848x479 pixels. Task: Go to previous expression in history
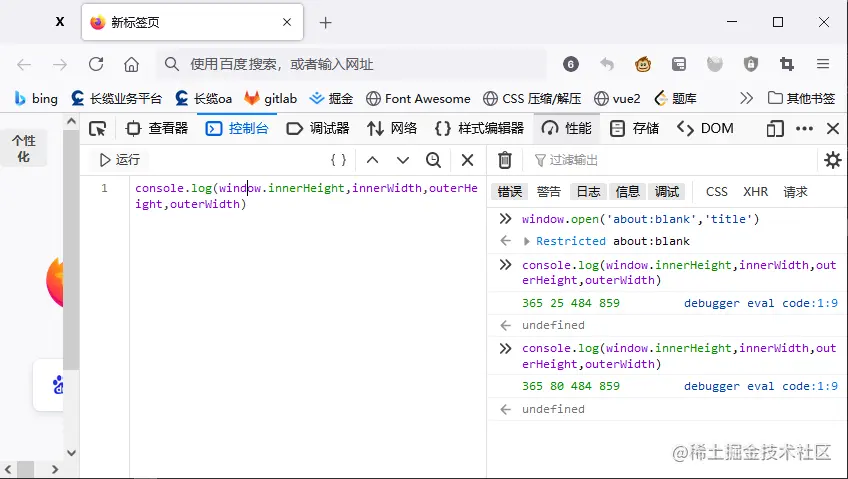(x=373, y=160)
